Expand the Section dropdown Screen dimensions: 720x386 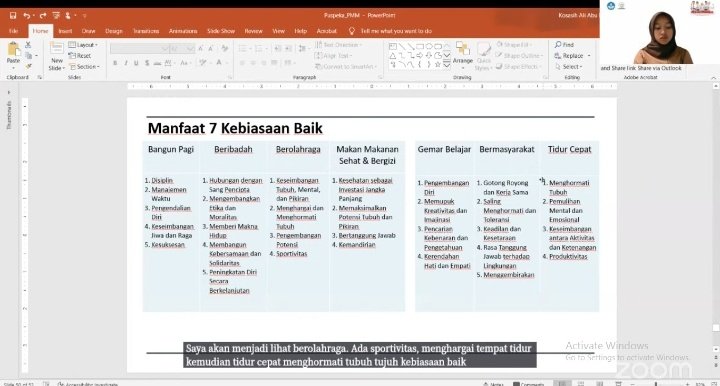tap(84, 67)
